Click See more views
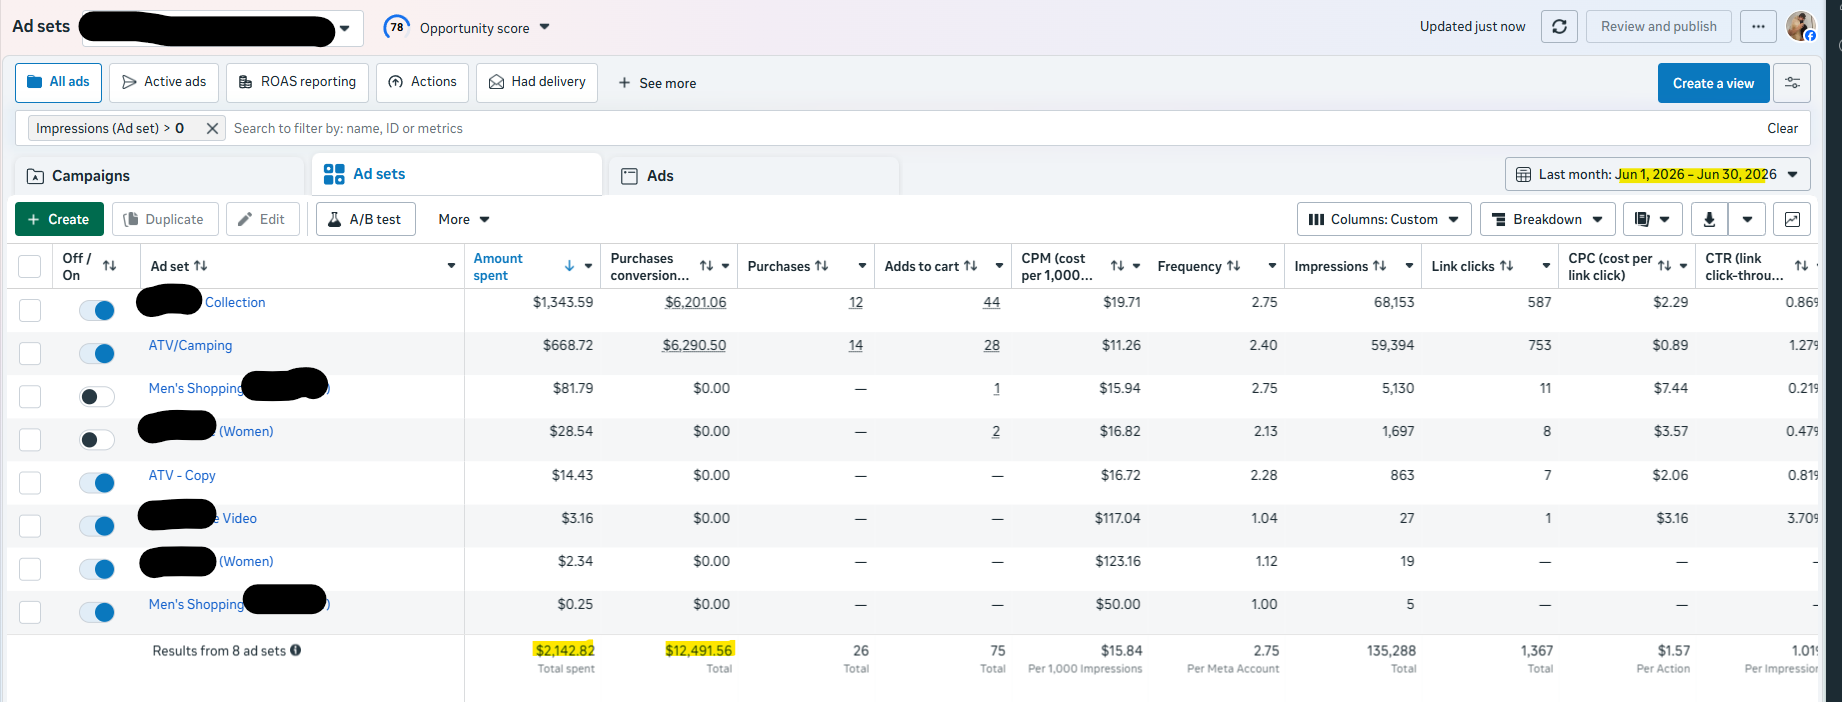Image resolution: width=1842 pixels, height=702 pixels. tap(657, 83)
